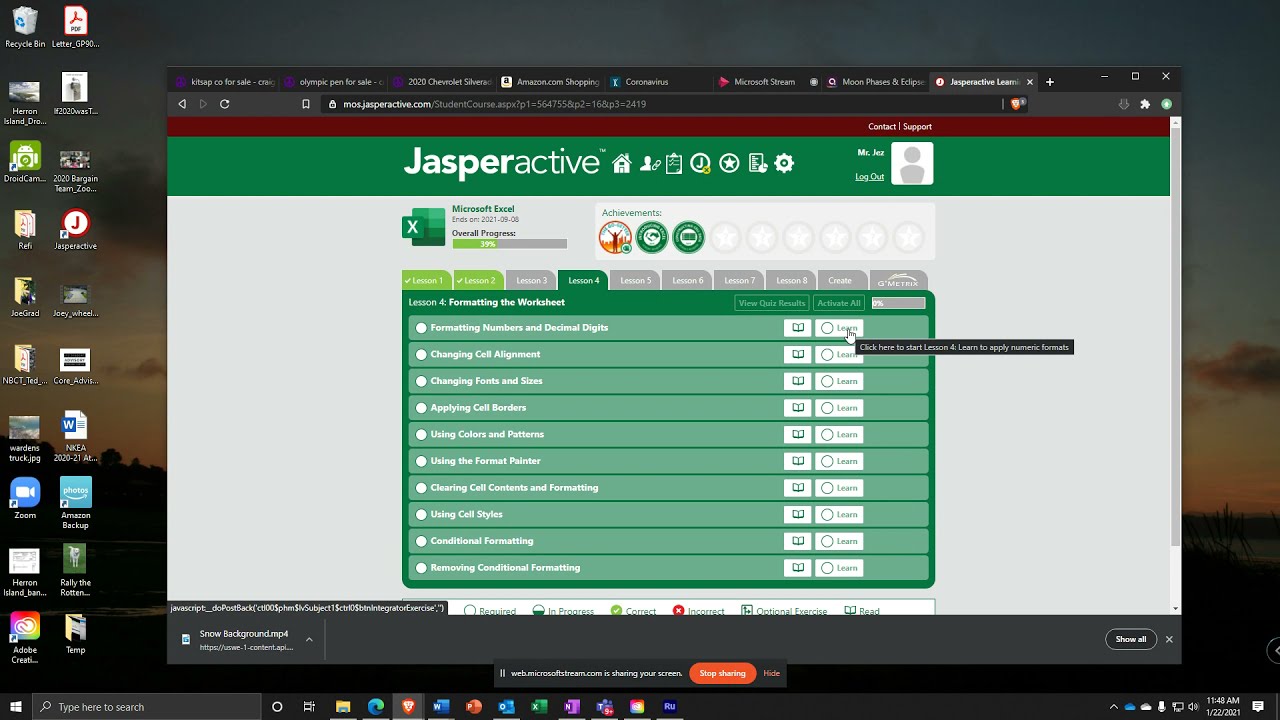1280x720 pixels.
Task: Select circle beside Changing Fonts and Sizes
Action: 421,381
